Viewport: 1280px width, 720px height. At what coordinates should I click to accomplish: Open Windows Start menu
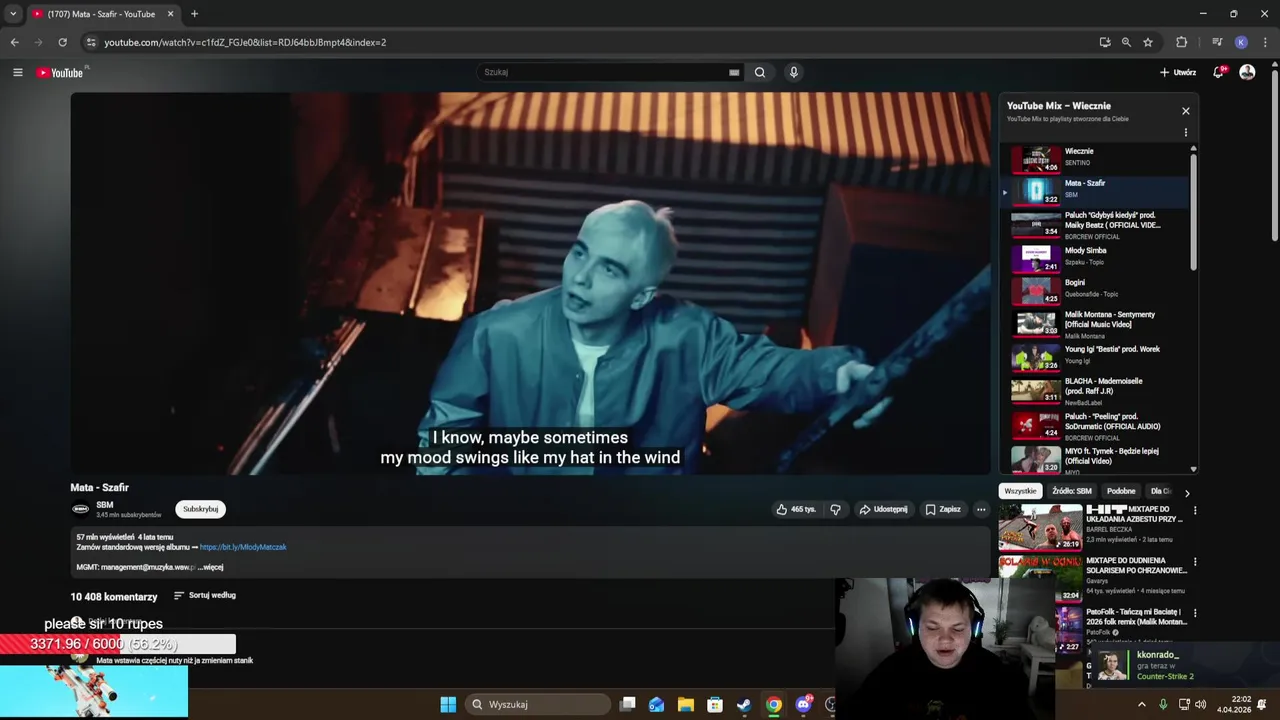448,704
